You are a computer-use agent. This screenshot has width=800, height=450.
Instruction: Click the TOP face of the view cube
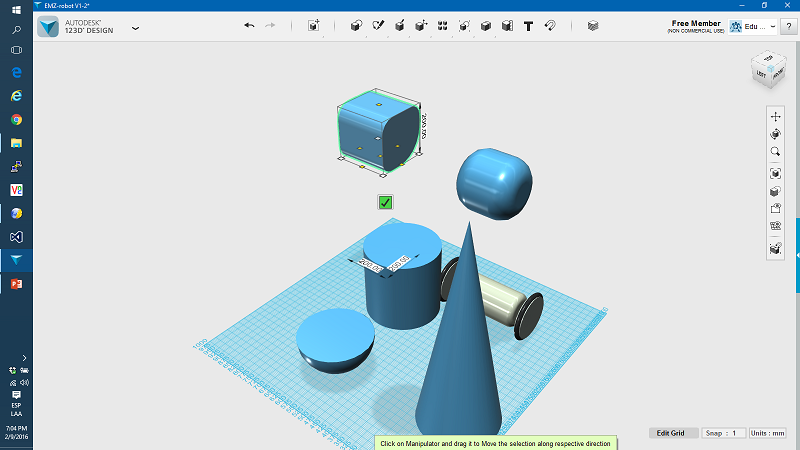coord(769,58)
